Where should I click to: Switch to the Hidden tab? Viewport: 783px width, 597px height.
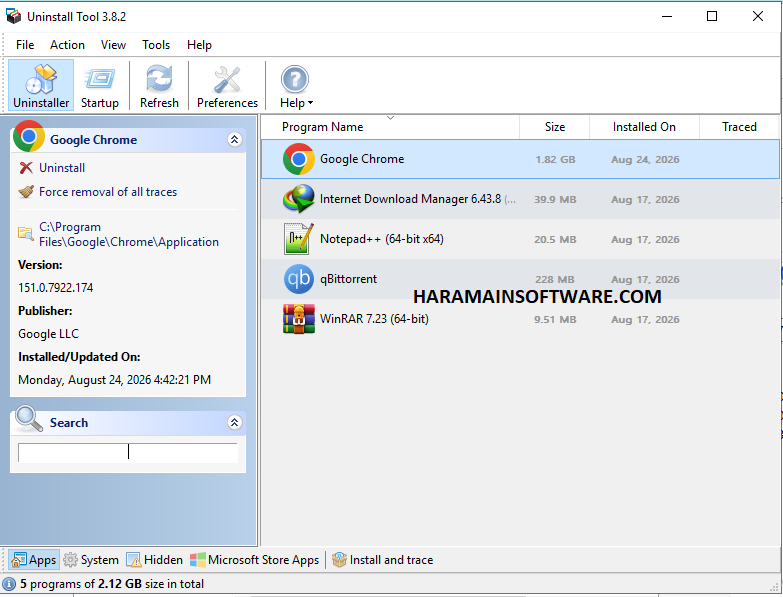click(155, 560)
